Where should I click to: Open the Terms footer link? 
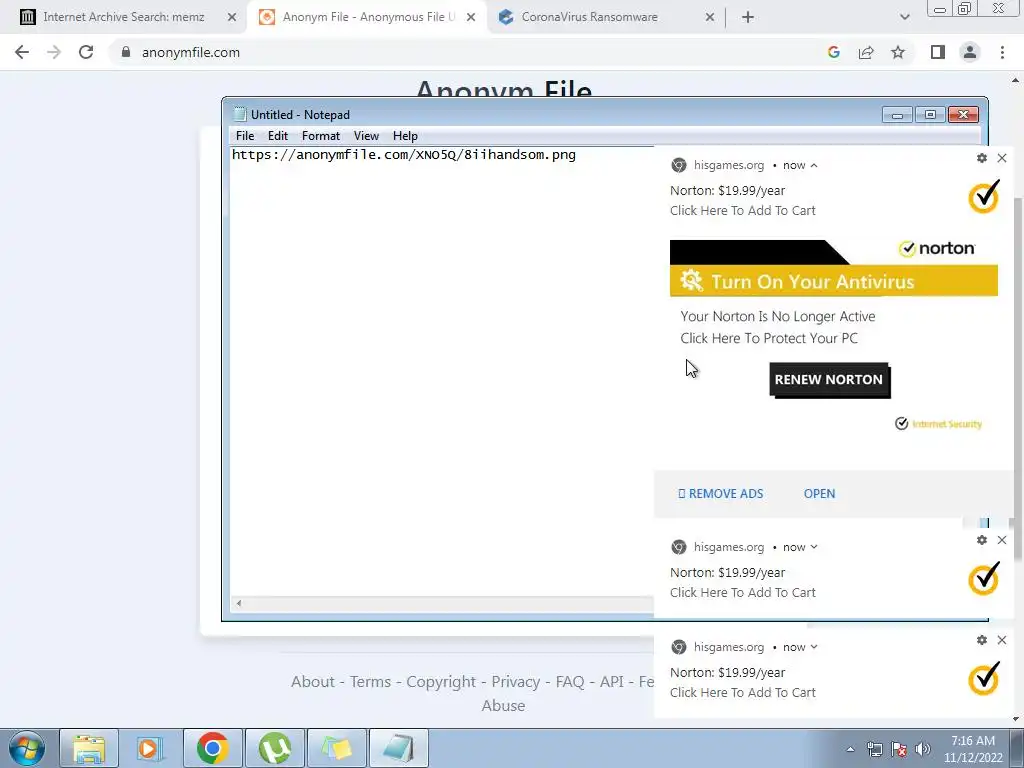[x=370, y=682]
